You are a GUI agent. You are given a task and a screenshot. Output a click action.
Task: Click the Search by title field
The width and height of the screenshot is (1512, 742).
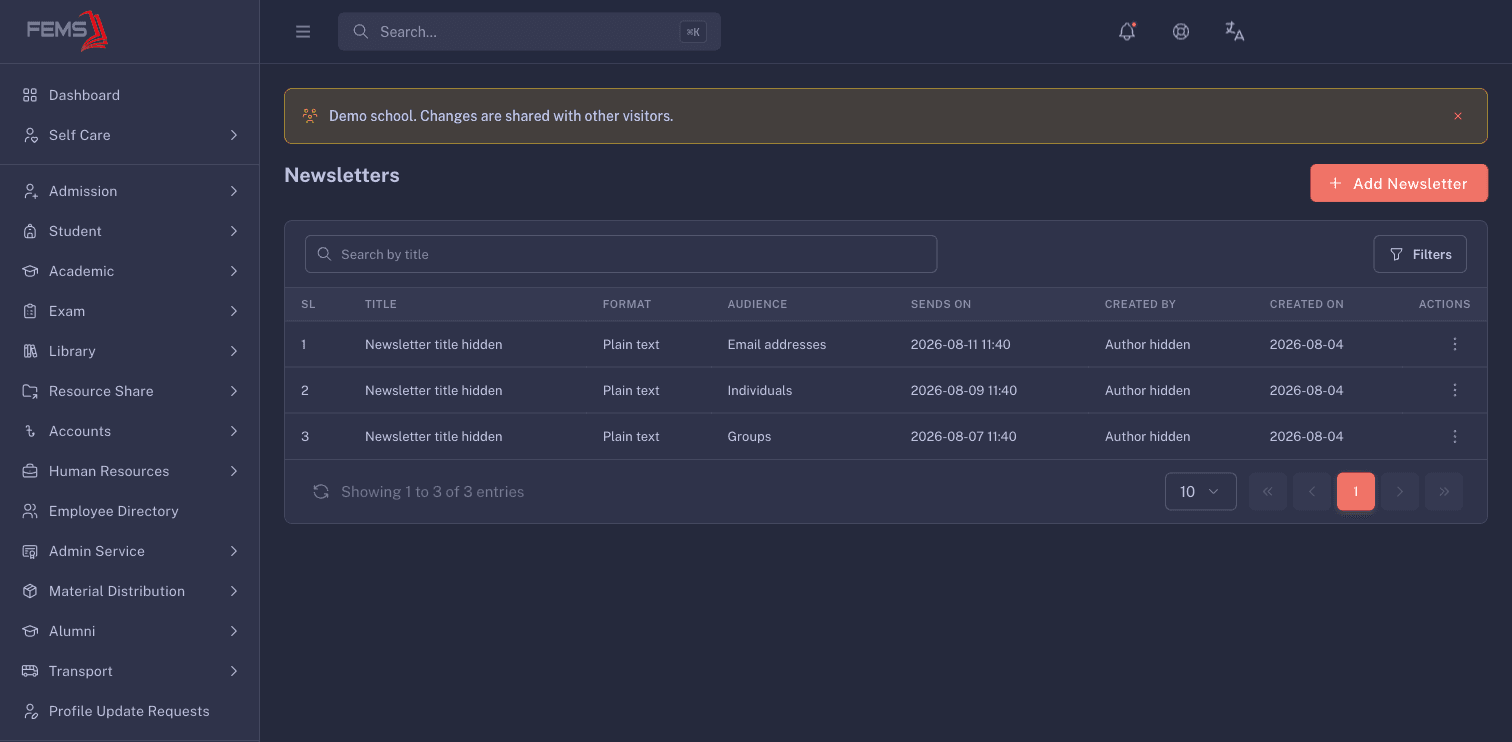click(x=621, y=254)
